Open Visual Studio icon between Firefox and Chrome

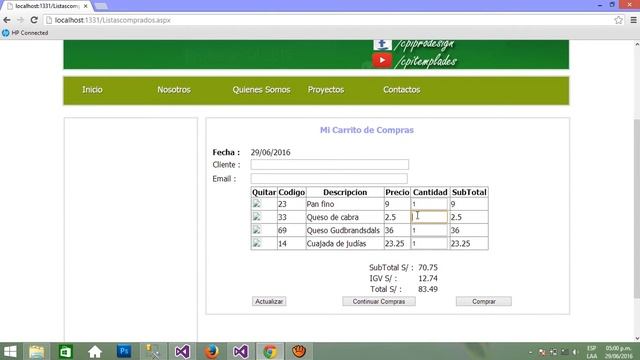click(241, 351)
